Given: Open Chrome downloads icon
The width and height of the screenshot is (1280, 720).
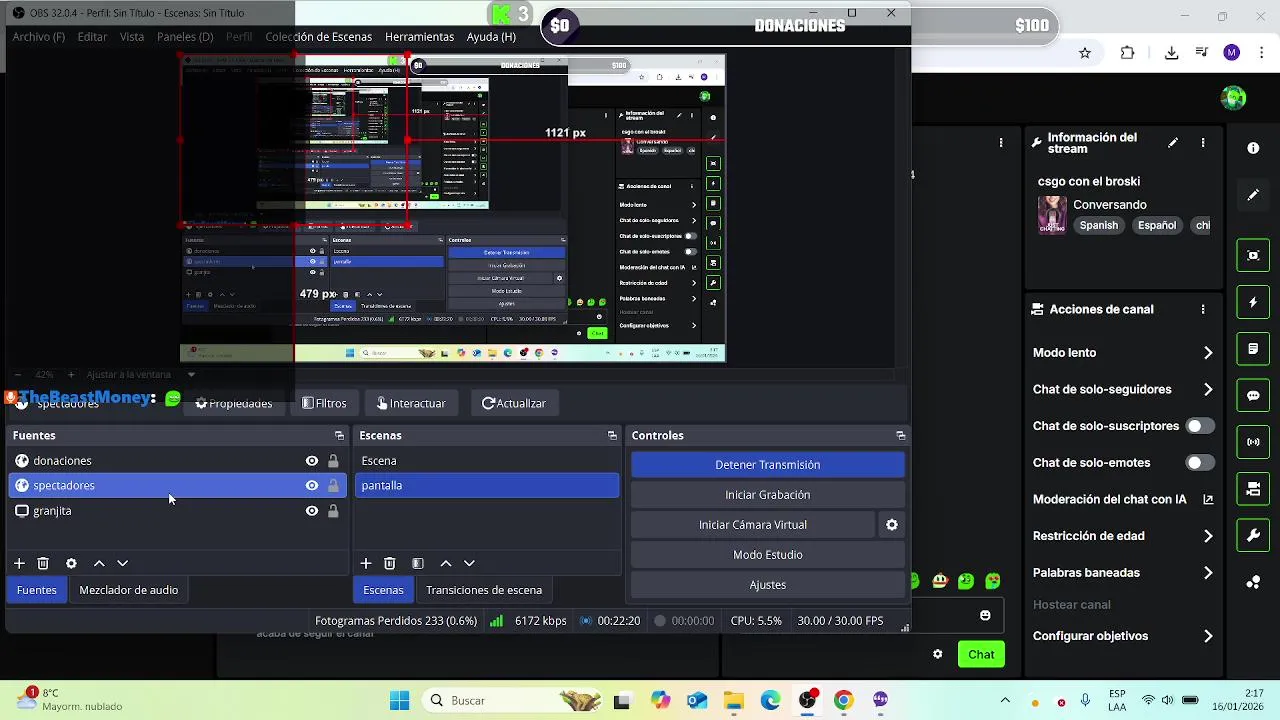Looking at the screenshot, I should click(1171, 53).
